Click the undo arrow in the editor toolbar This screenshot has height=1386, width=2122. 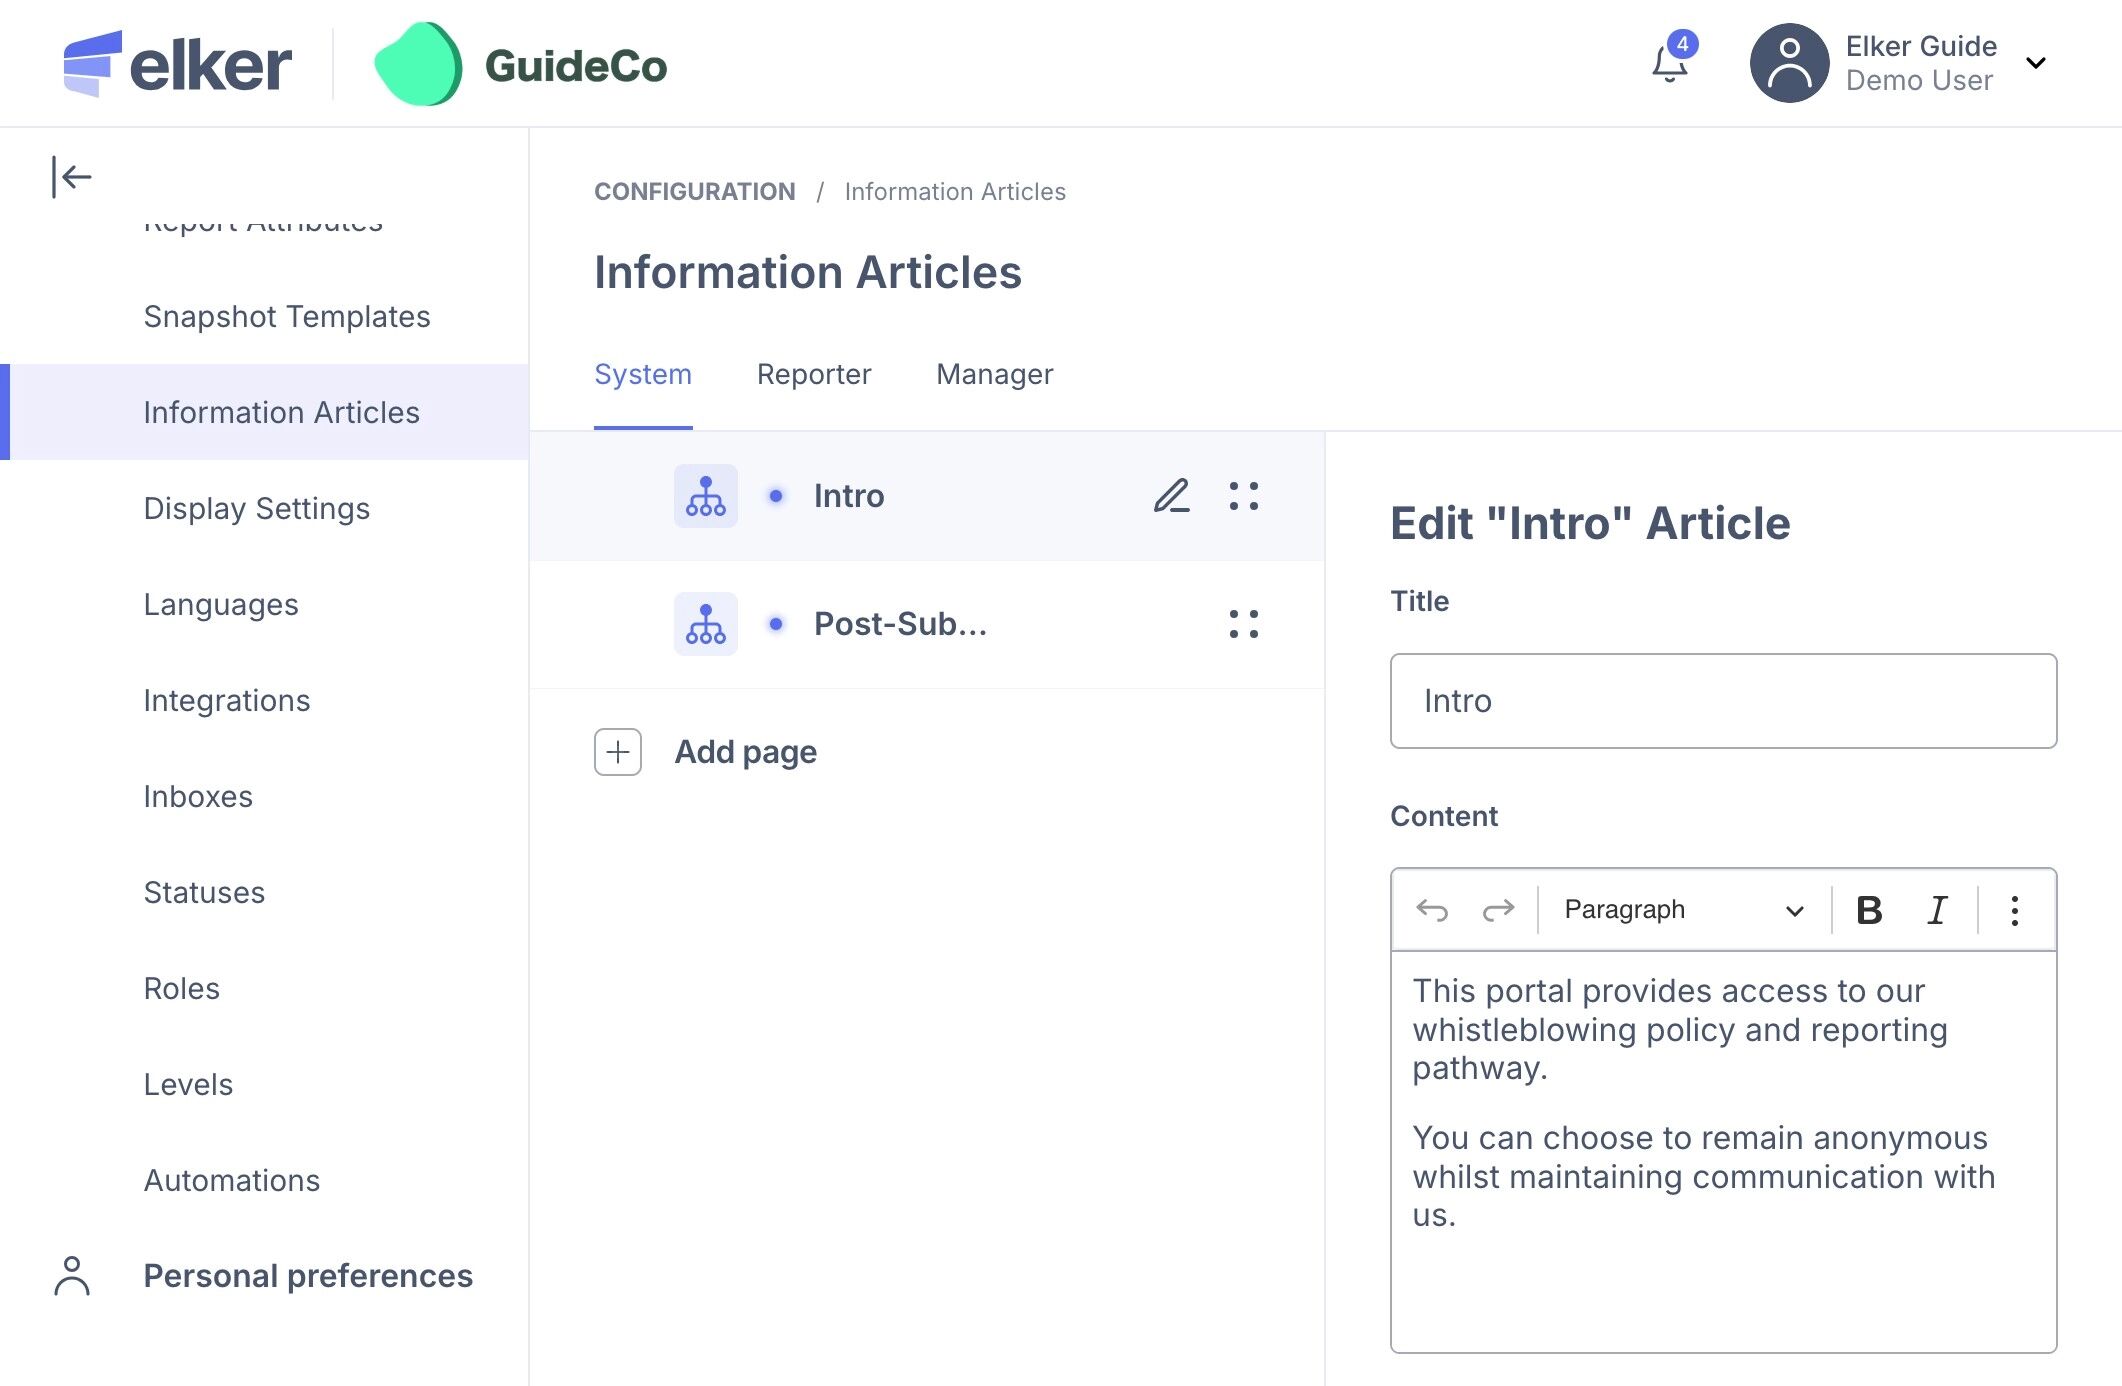click(1432, 910)
